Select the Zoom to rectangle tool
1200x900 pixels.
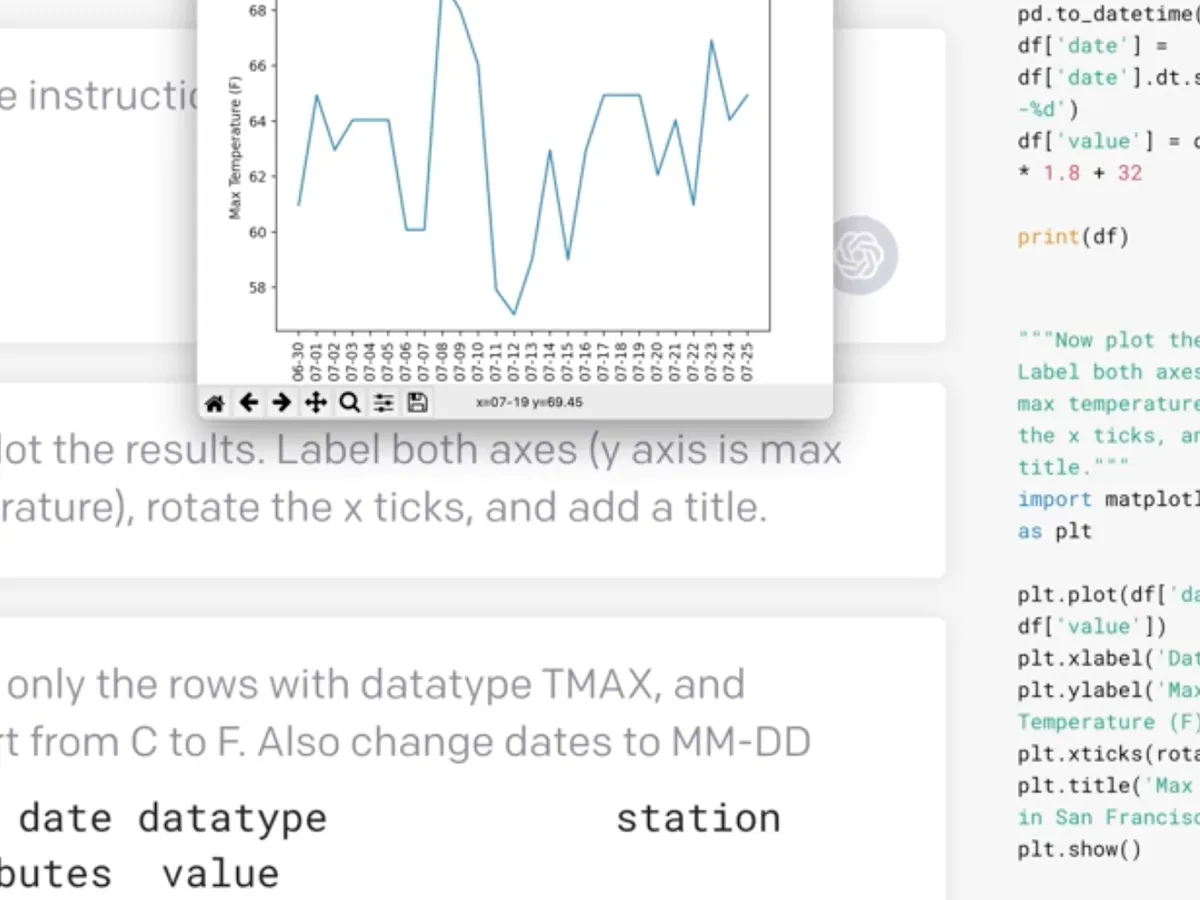[x=350, y=403]
